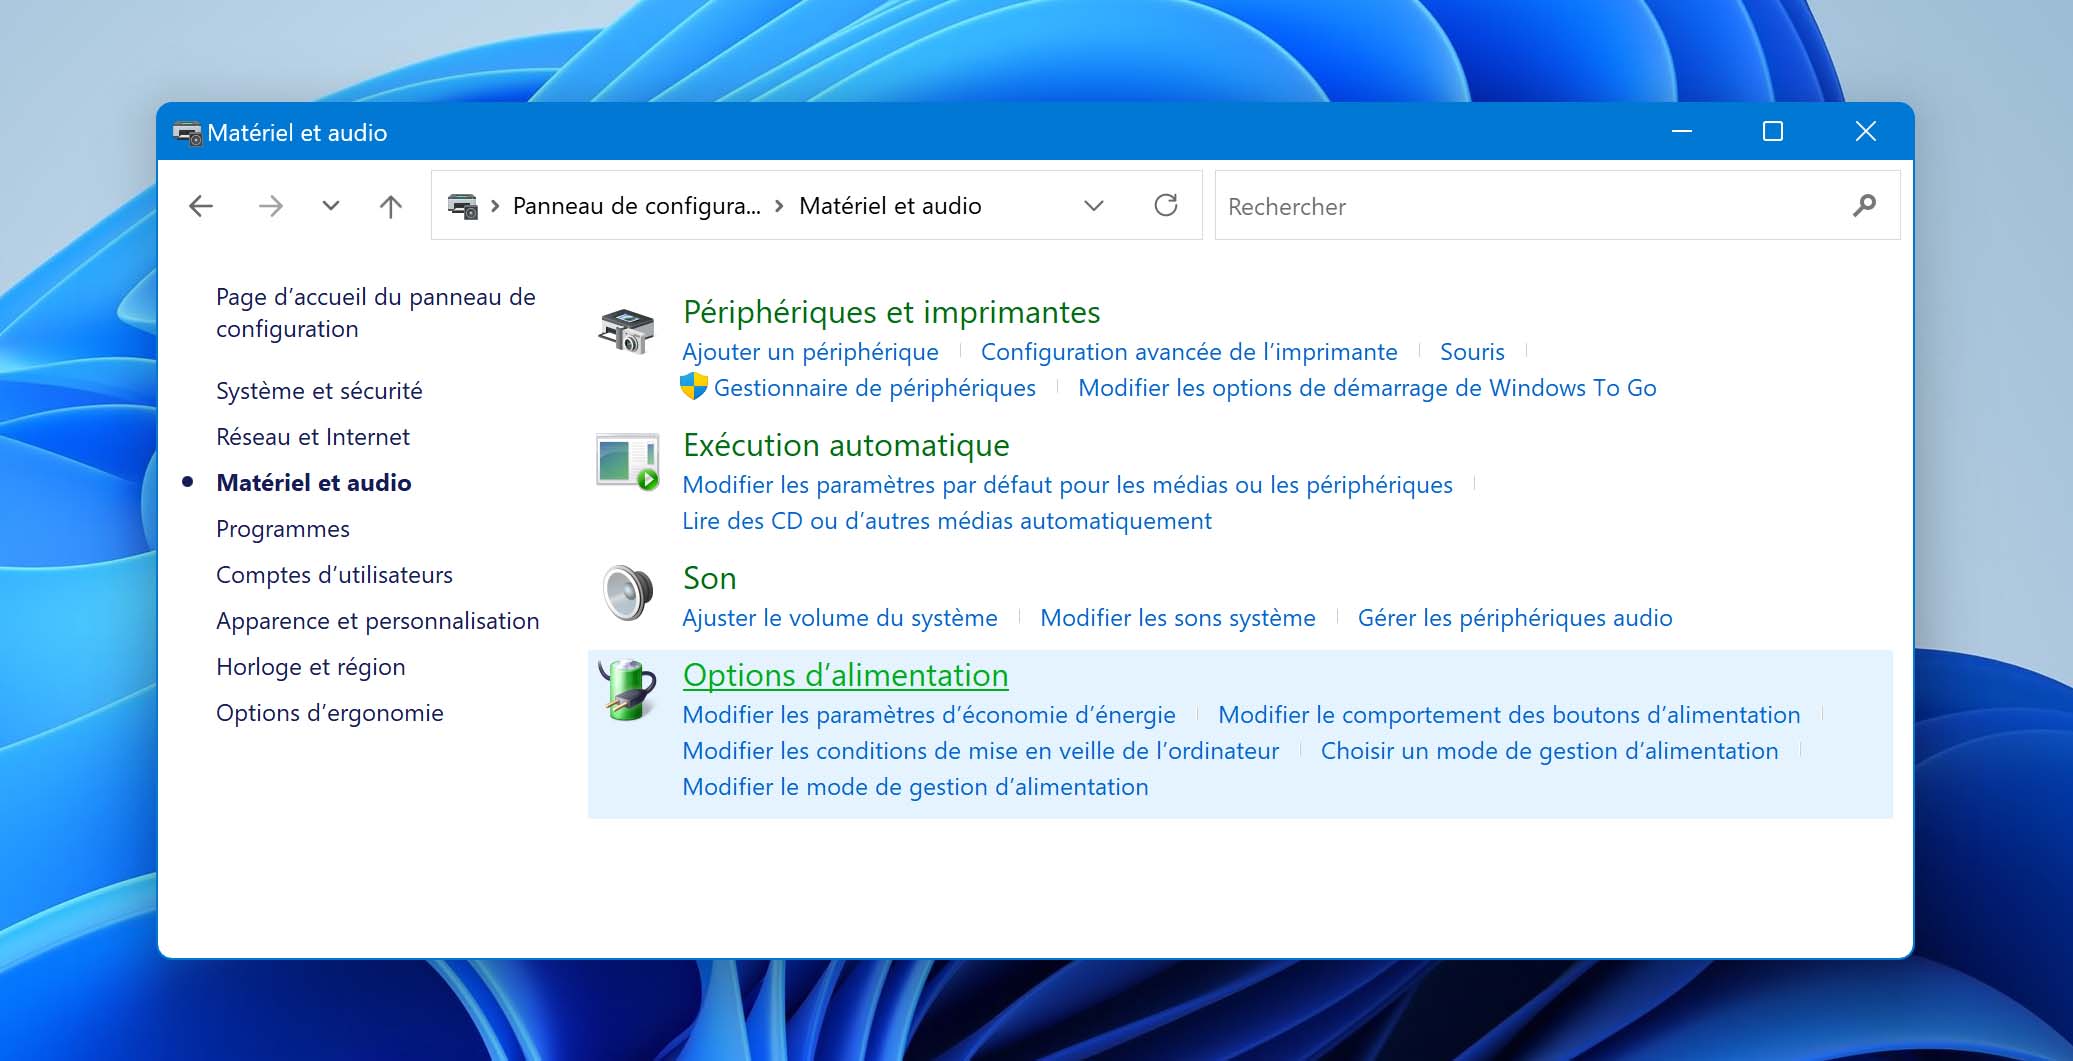Click Ajouter un périphérique
2073x1061 pixels.
(811, 352)
